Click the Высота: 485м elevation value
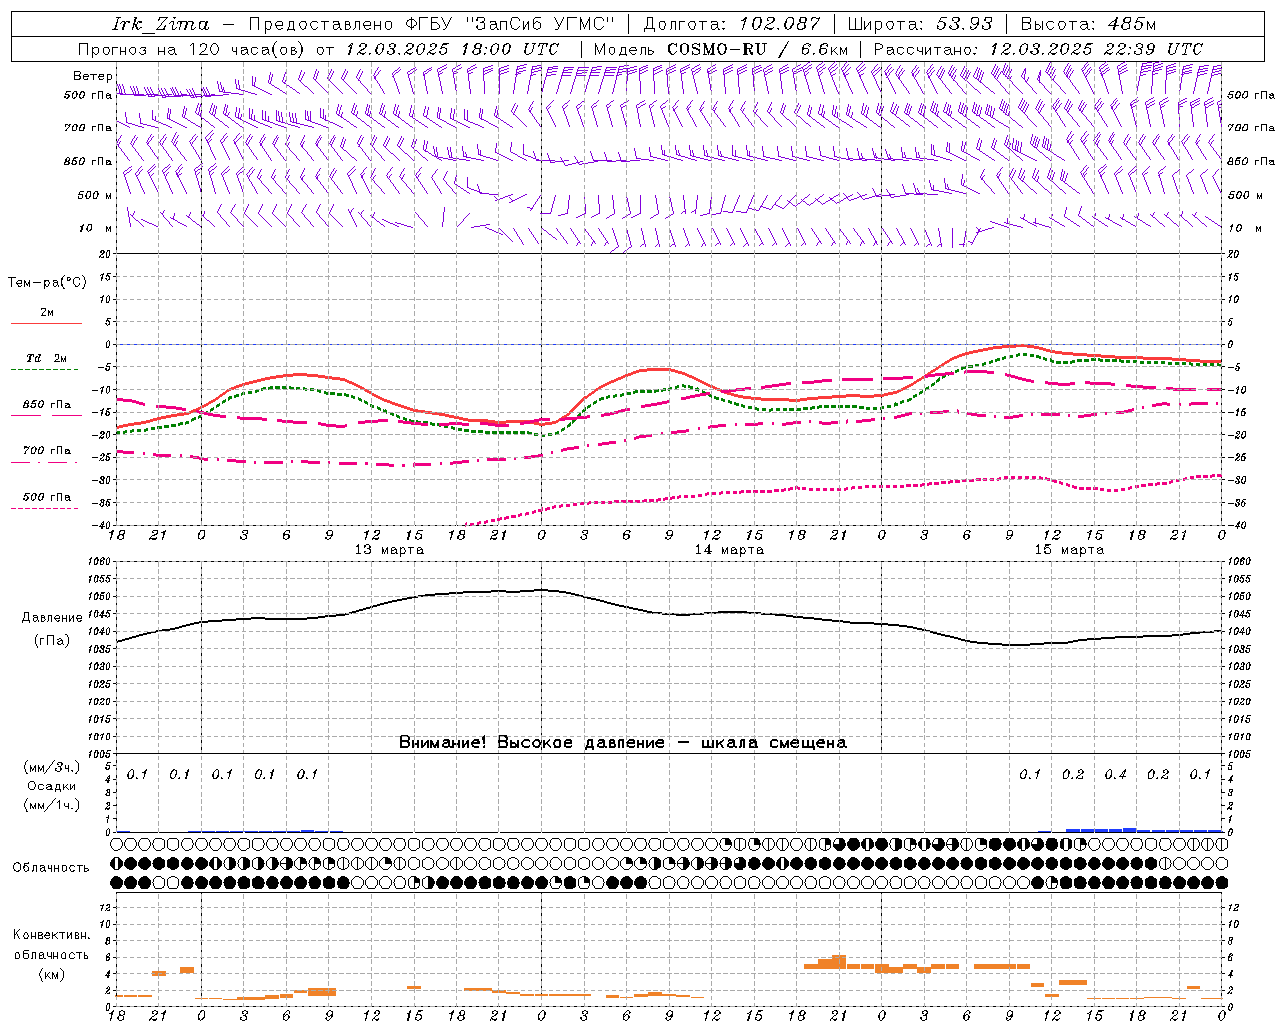 tap(1087, 24)
